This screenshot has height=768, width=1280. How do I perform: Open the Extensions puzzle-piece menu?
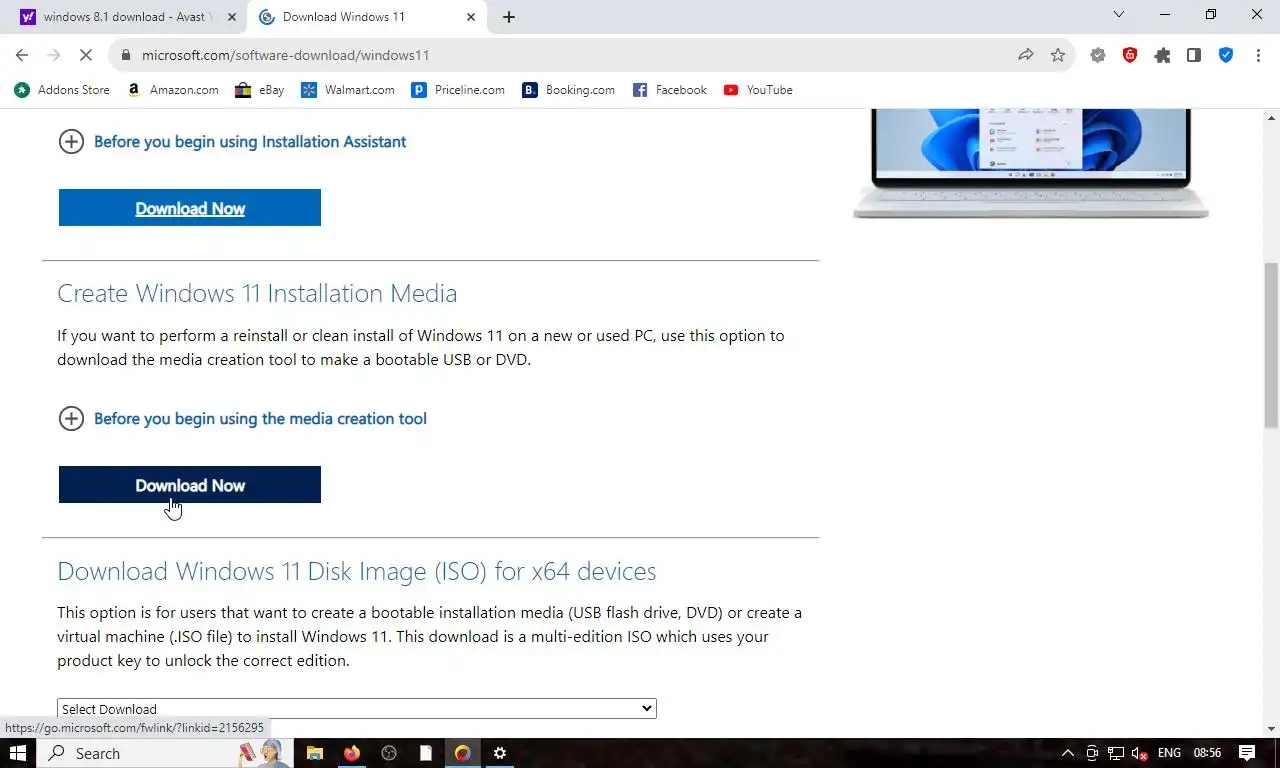tap(1162, 55)
